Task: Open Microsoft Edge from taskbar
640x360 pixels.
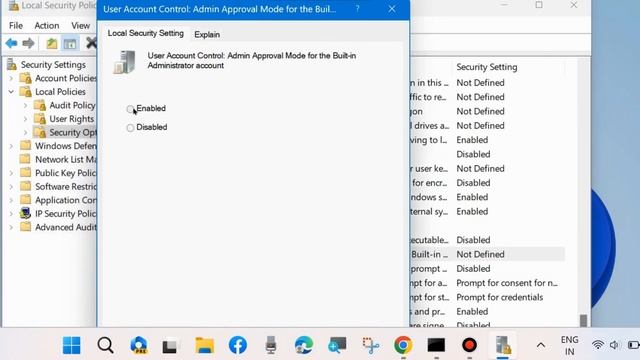Action: pyautogui.click(x=304, y=345)
